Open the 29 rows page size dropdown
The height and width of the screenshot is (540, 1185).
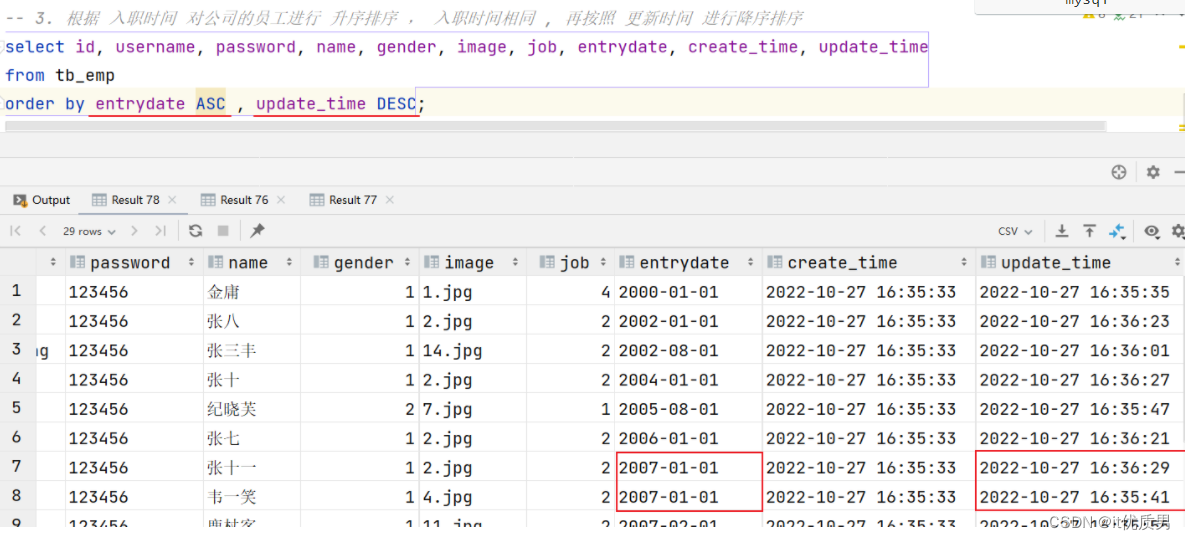point(89,231)
